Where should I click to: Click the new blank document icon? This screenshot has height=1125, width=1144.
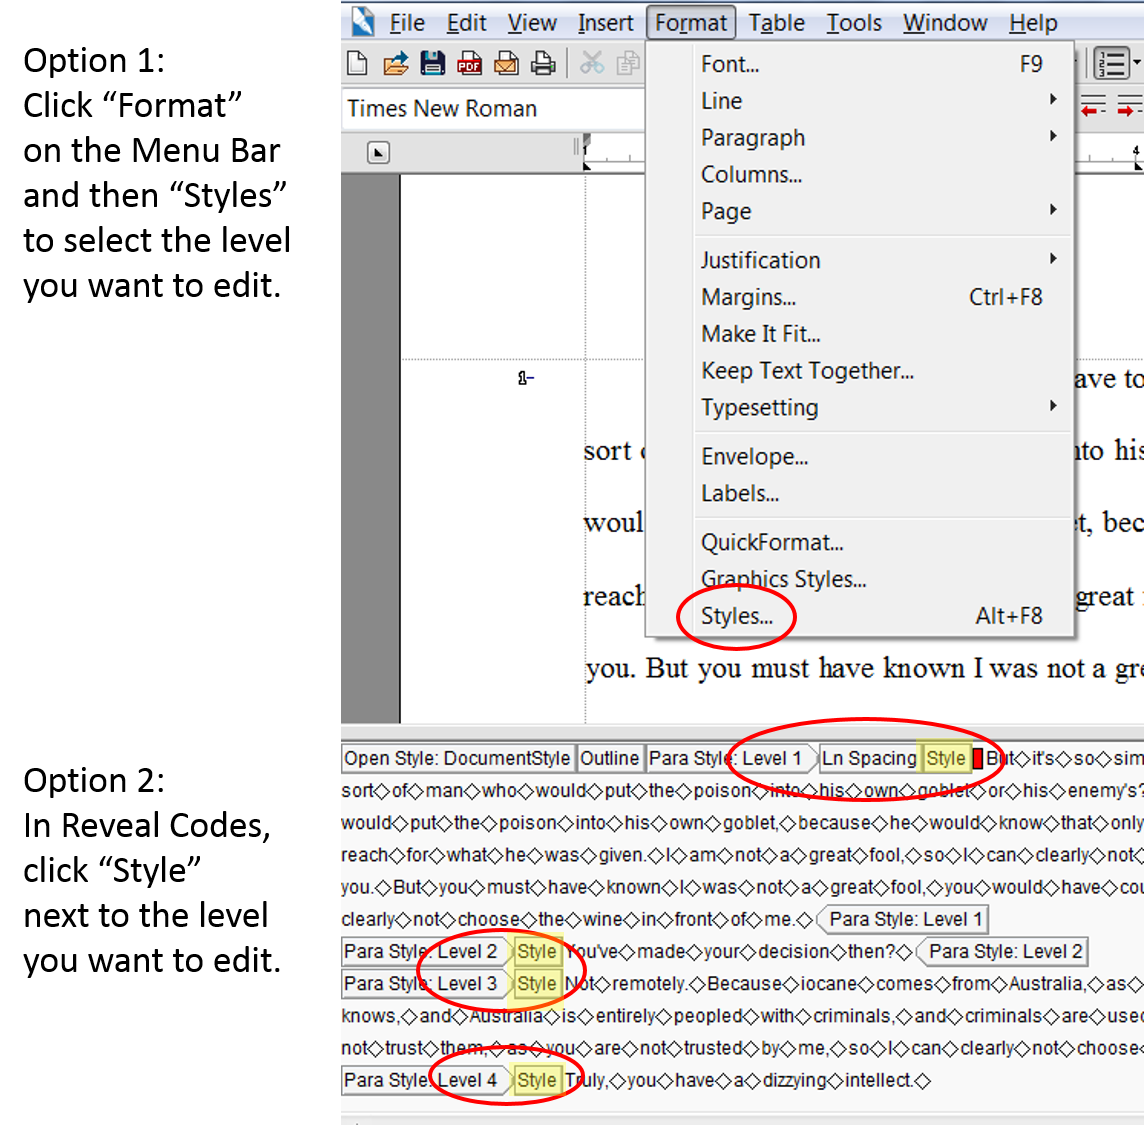coord(357,64)
